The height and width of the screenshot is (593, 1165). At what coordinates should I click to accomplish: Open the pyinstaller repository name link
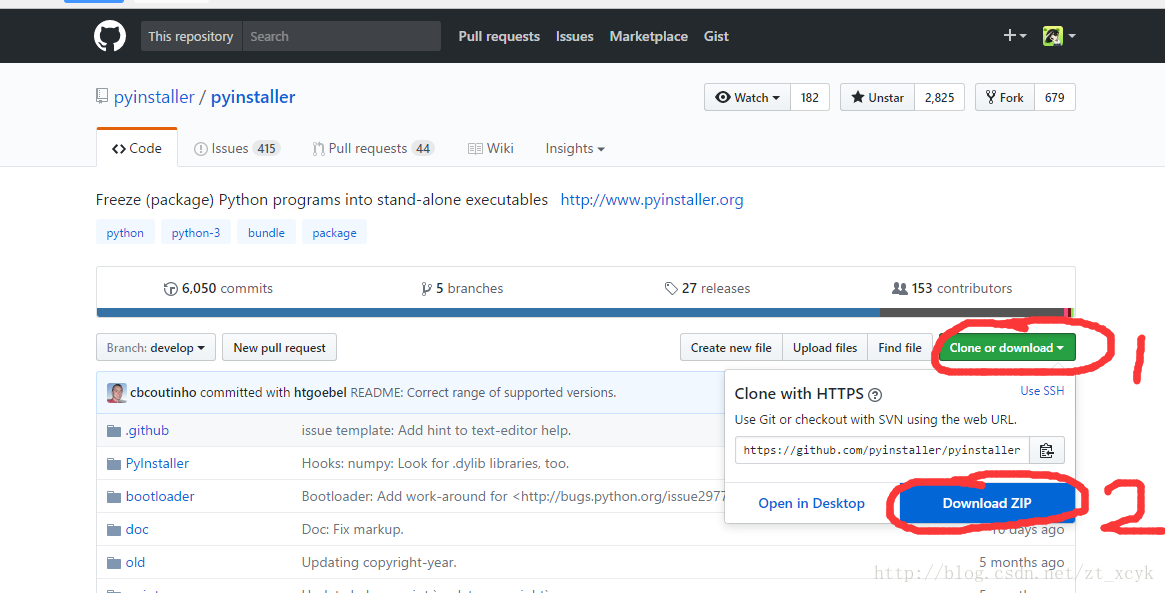pyautogui.click(x=253, y=97)
